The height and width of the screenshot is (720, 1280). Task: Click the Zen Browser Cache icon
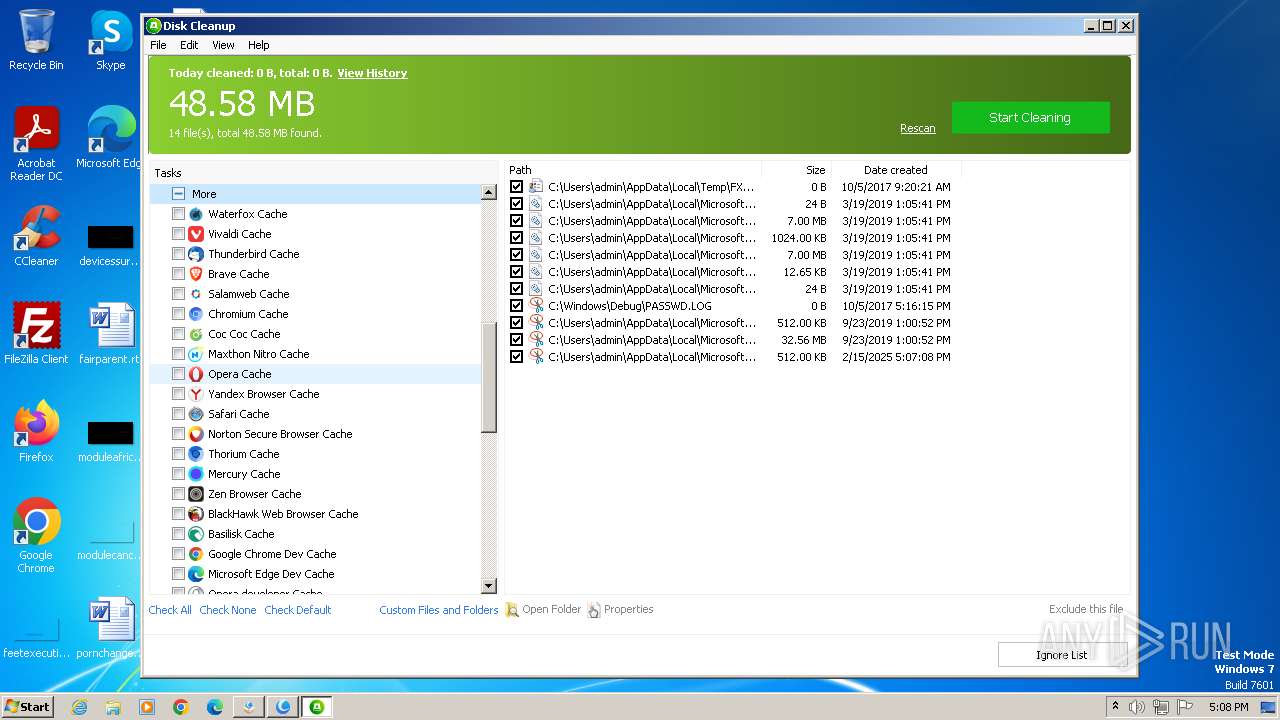click(196, 494)
